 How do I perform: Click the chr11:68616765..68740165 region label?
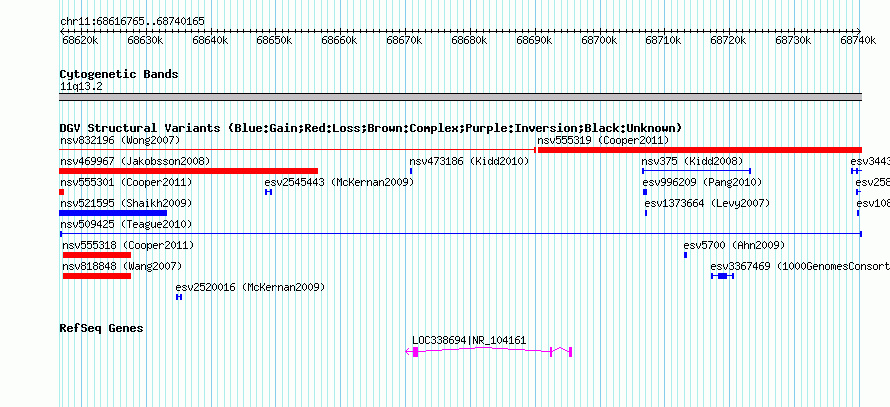point(132,21)
